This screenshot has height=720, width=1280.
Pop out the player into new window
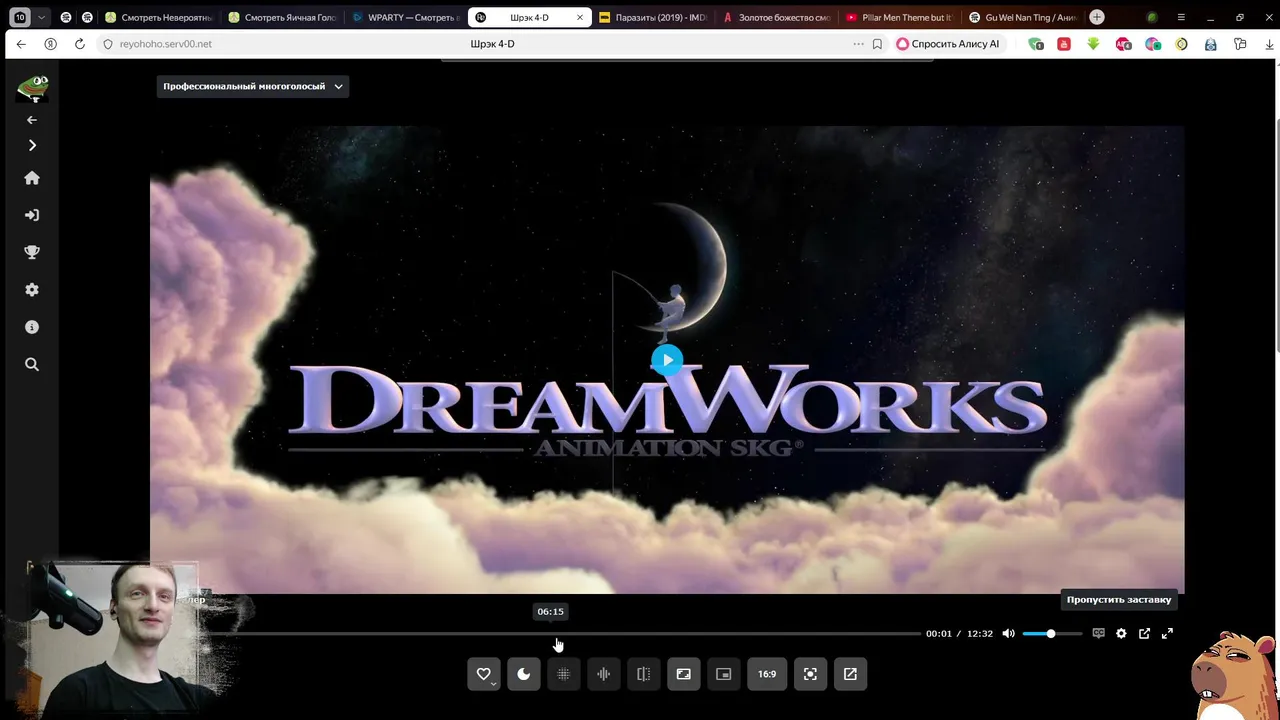[x=1144, y=633]
